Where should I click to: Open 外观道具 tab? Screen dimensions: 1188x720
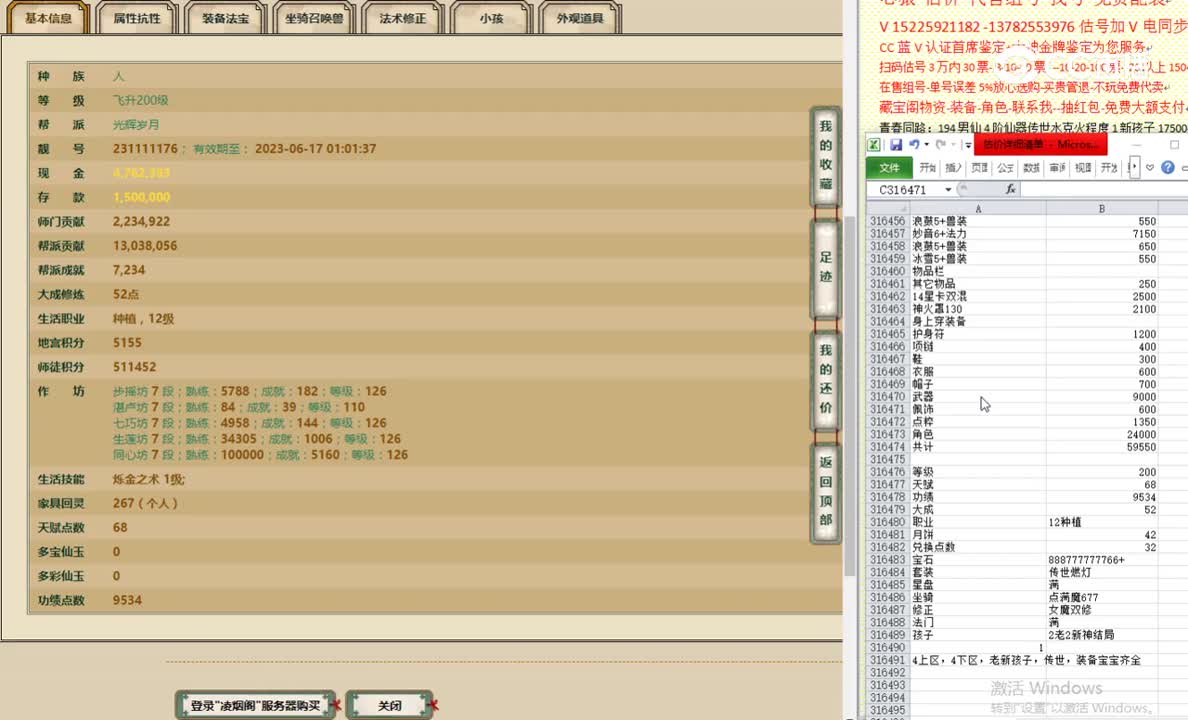pos(580,18)
